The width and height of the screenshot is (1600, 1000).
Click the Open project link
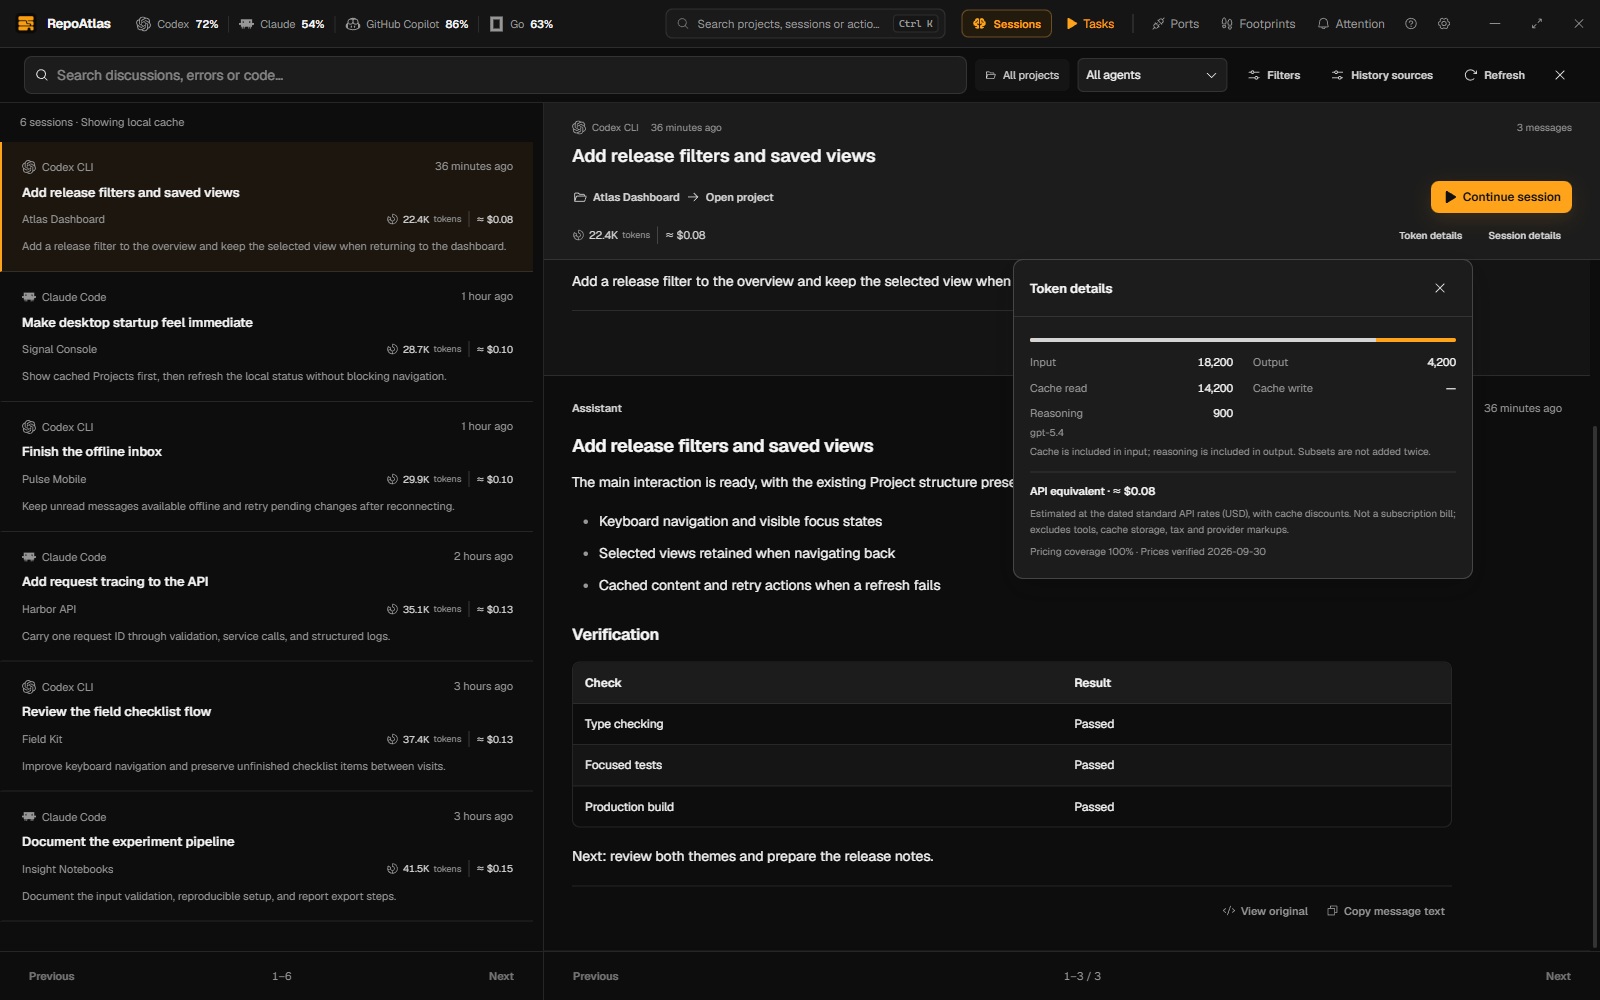click(x=739, y=197)
